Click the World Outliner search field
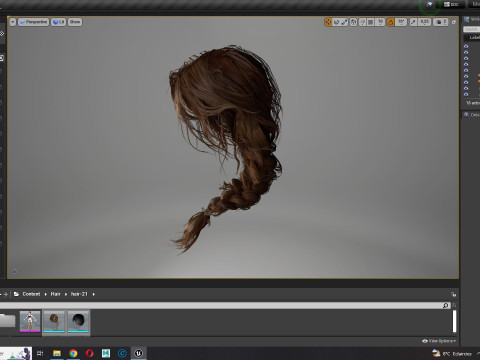Screen dimensions: 480x360 coord(472,29)
